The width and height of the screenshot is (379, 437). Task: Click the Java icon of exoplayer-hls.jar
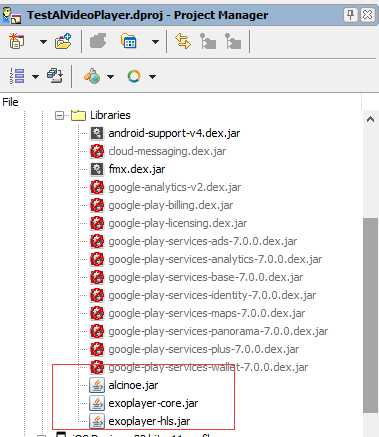[x=97, y=421]
